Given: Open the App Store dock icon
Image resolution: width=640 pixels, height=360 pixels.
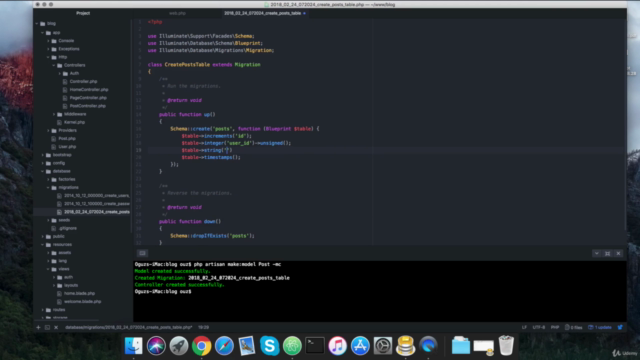Looking at the screenshot, I should 360,346.
